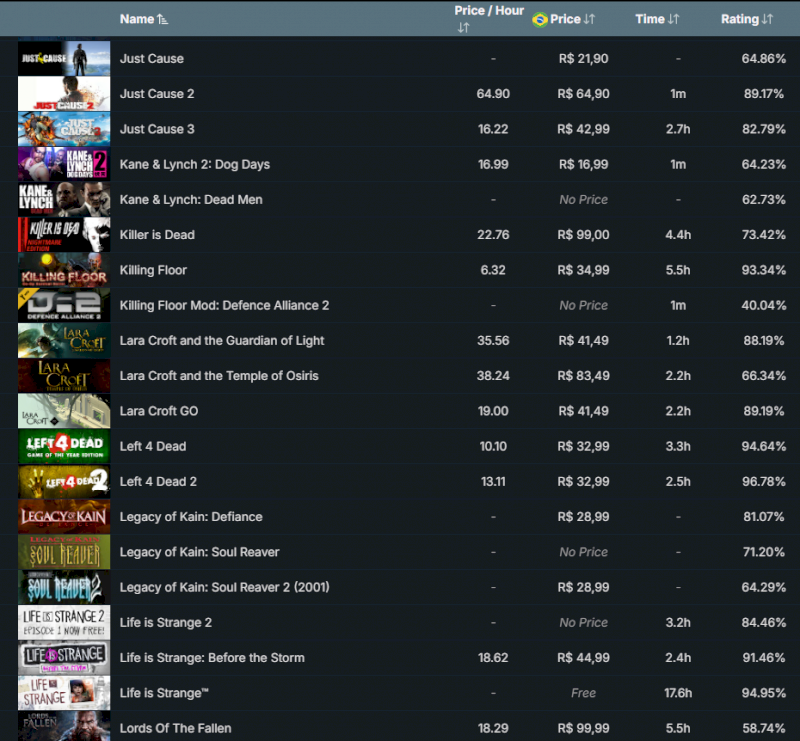This screenshot has height=741, width=800.
Task: Click the Brazil flag icon beside Price
Action: point(540,19)
